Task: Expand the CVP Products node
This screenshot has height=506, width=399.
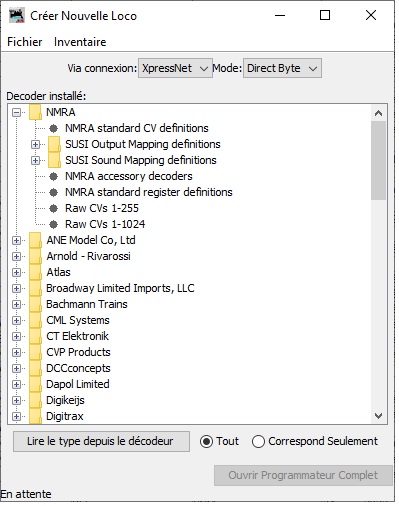Action: 16,352
